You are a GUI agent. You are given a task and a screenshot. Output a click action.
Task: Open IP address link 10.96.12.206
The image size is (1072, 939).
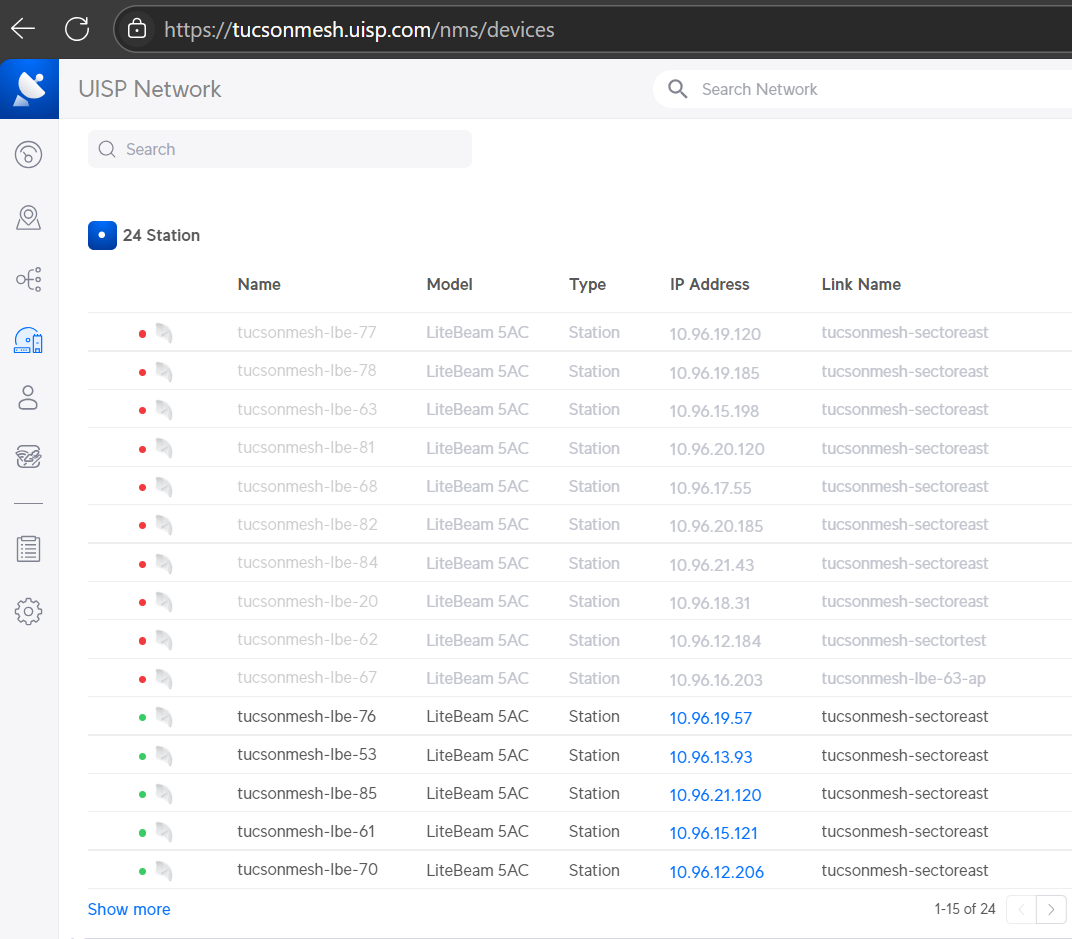[x=716, y=871]
